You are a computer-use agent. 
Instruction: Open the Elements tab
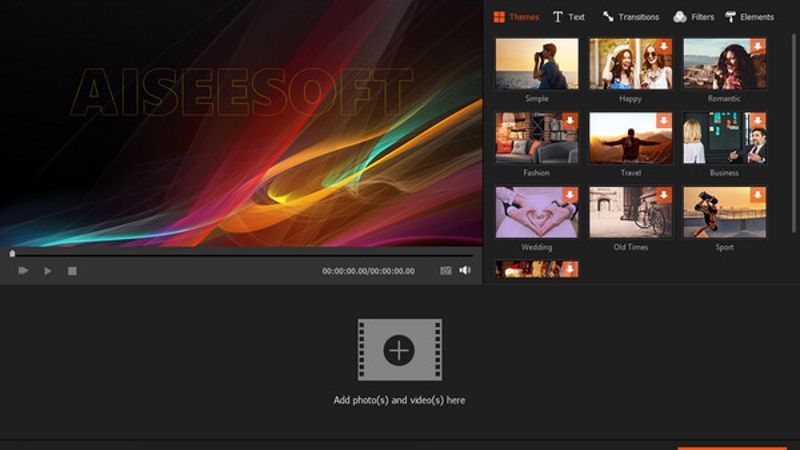tap(749, 17)
